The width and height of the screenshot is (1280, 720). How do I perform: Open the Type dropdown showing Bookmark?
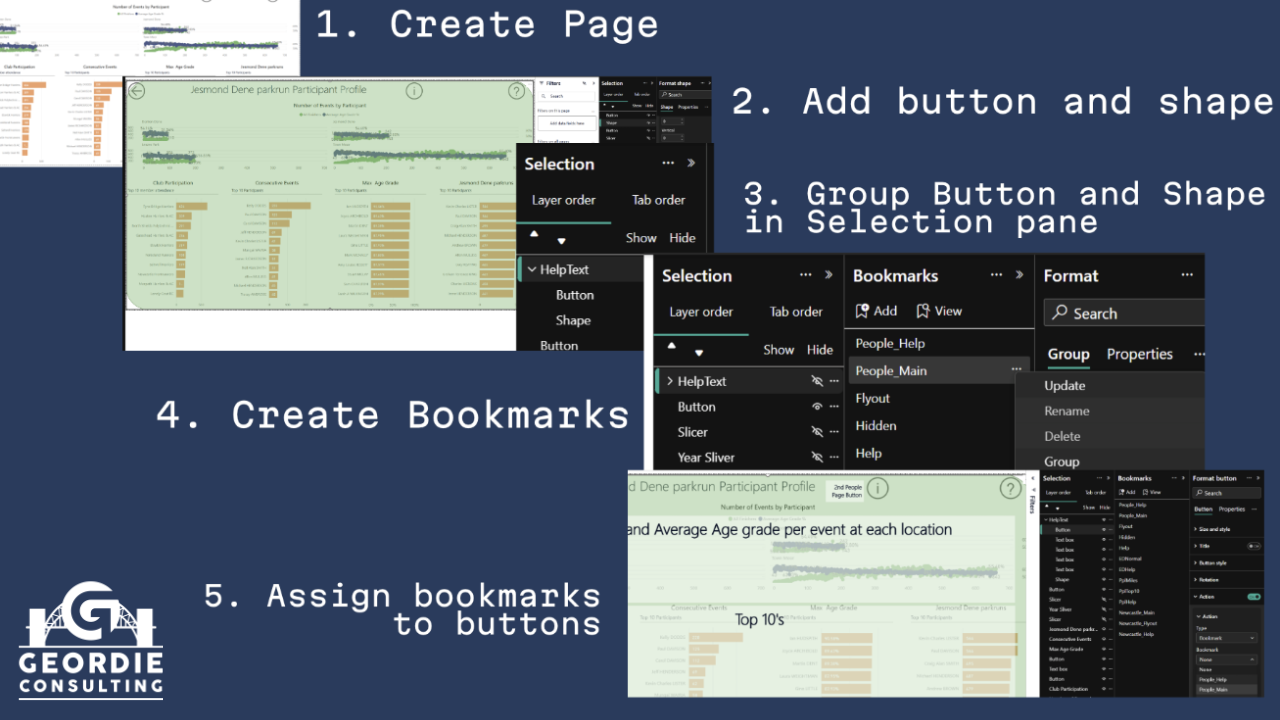(1227, 637)
